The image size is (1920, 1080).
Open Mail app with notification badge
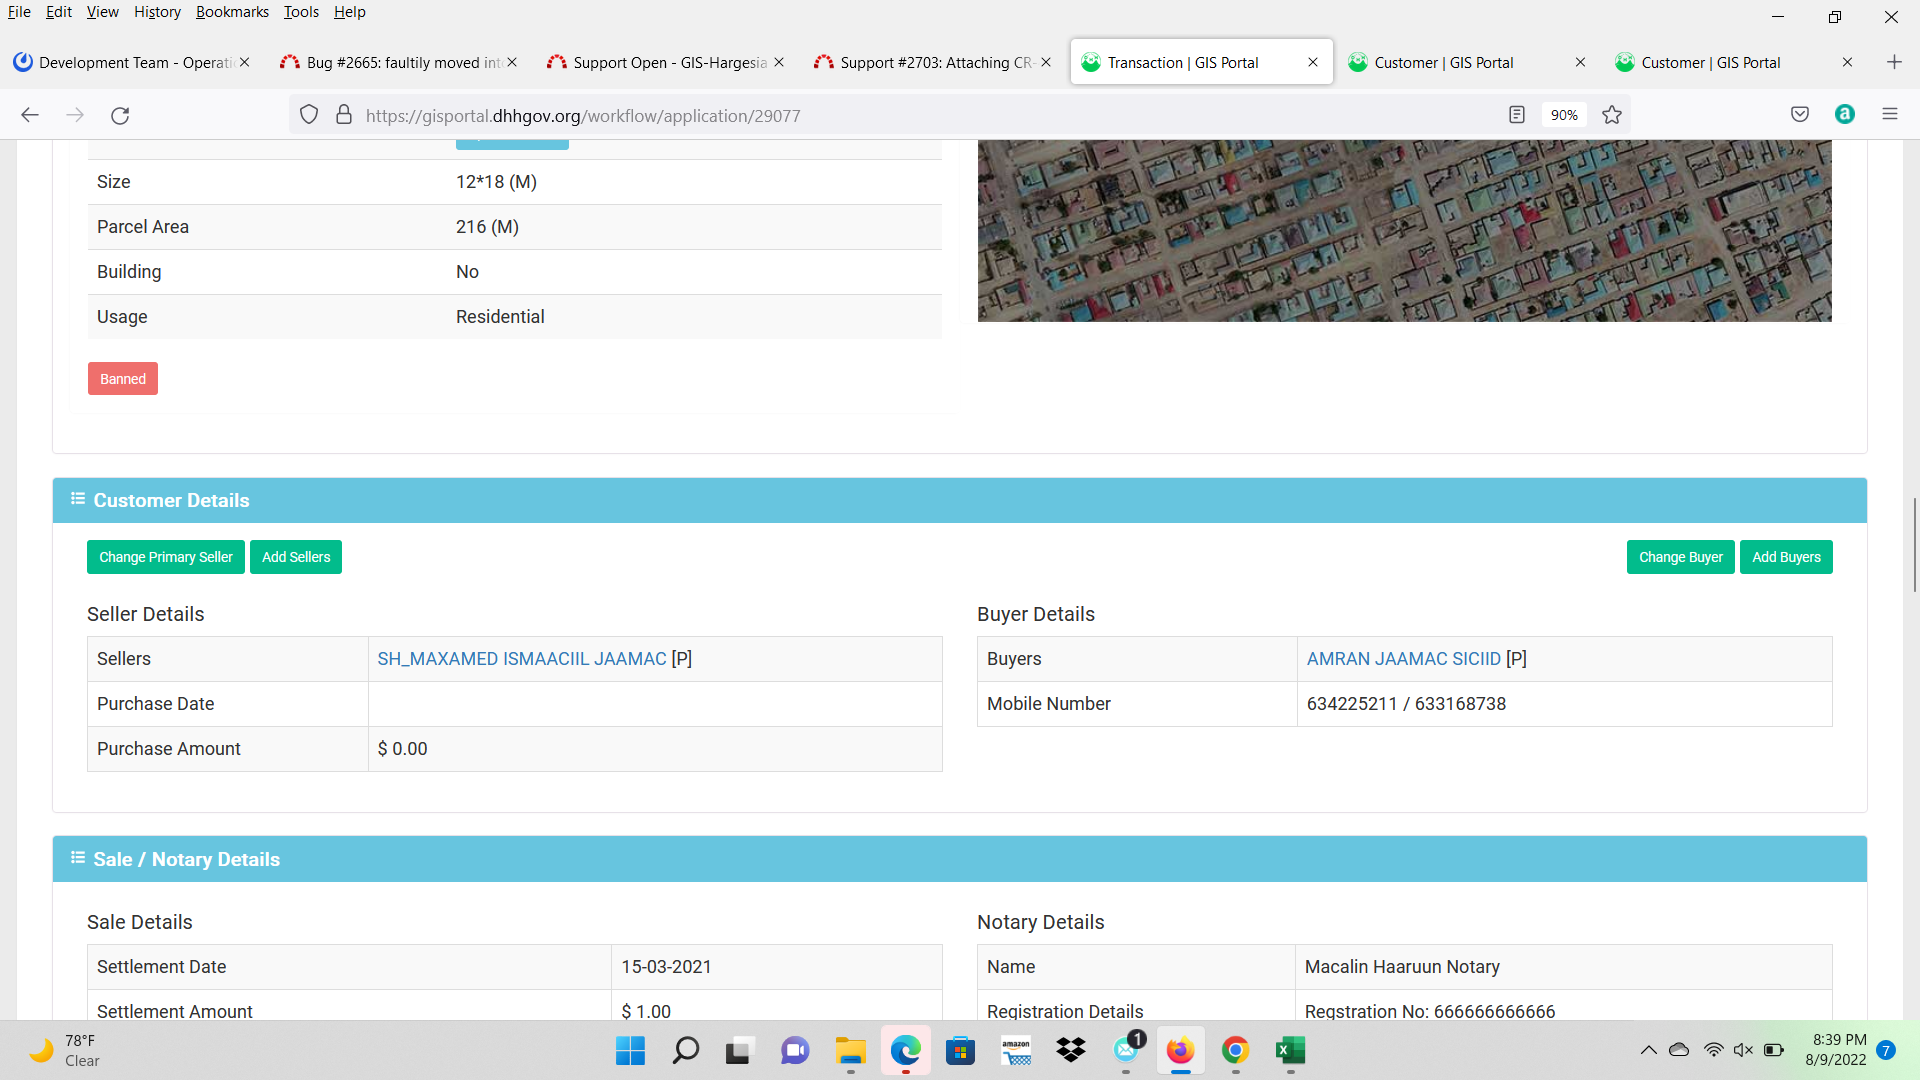1127,1051
